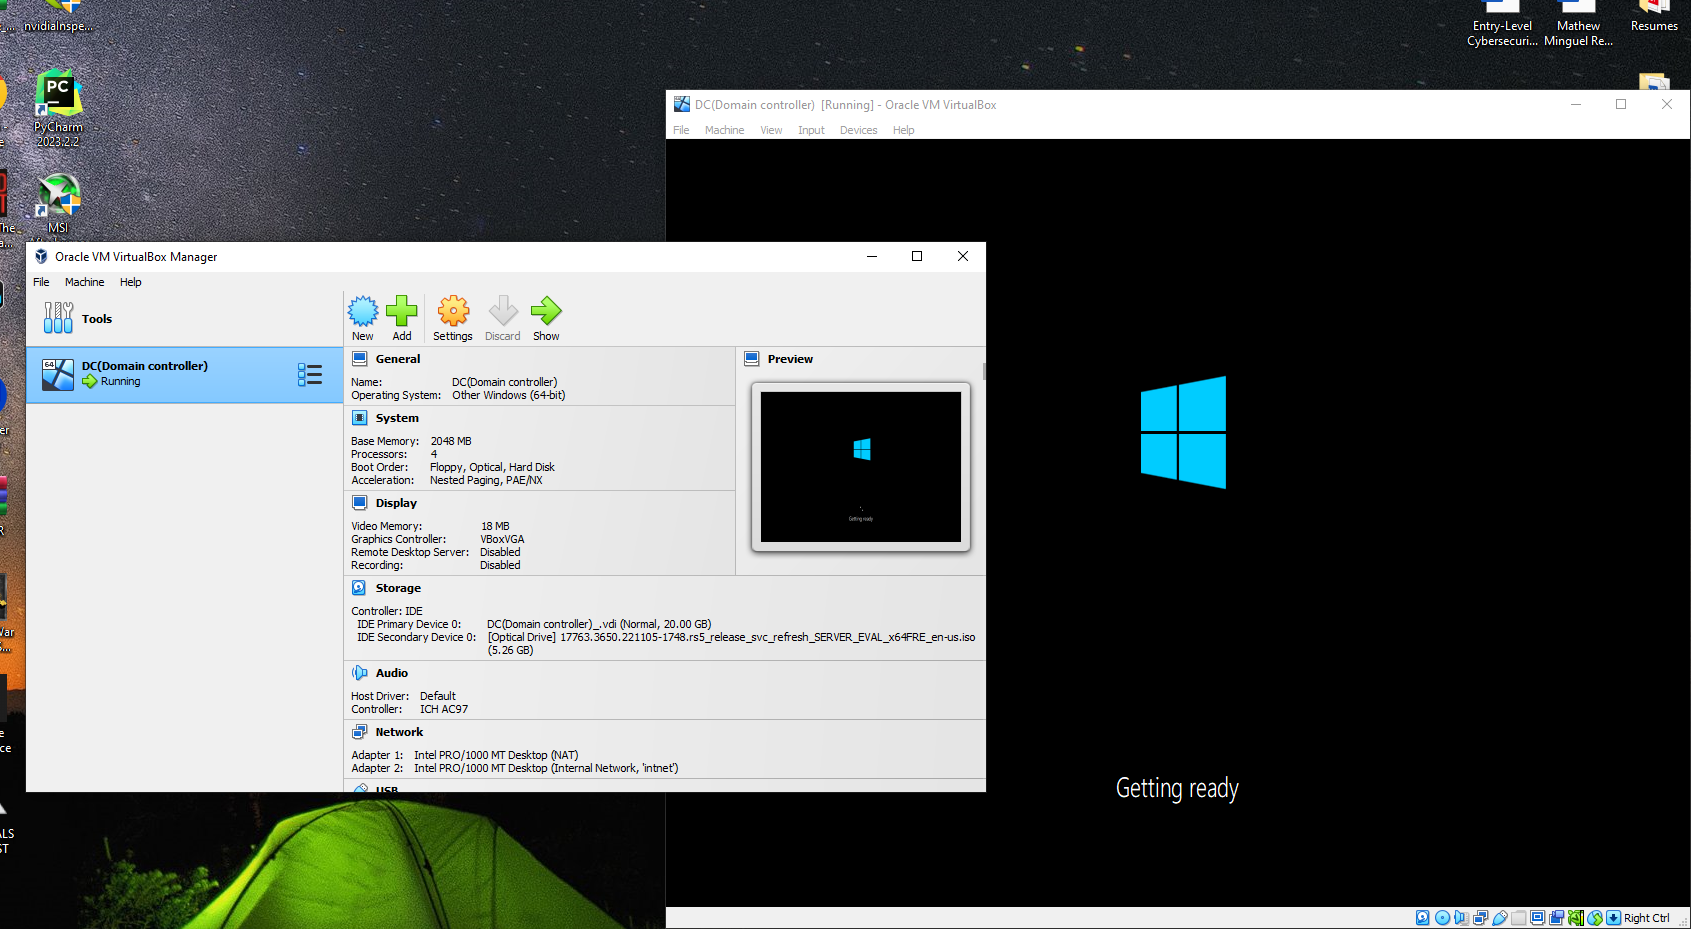Click the Audio section header

[x=392, y=673]
